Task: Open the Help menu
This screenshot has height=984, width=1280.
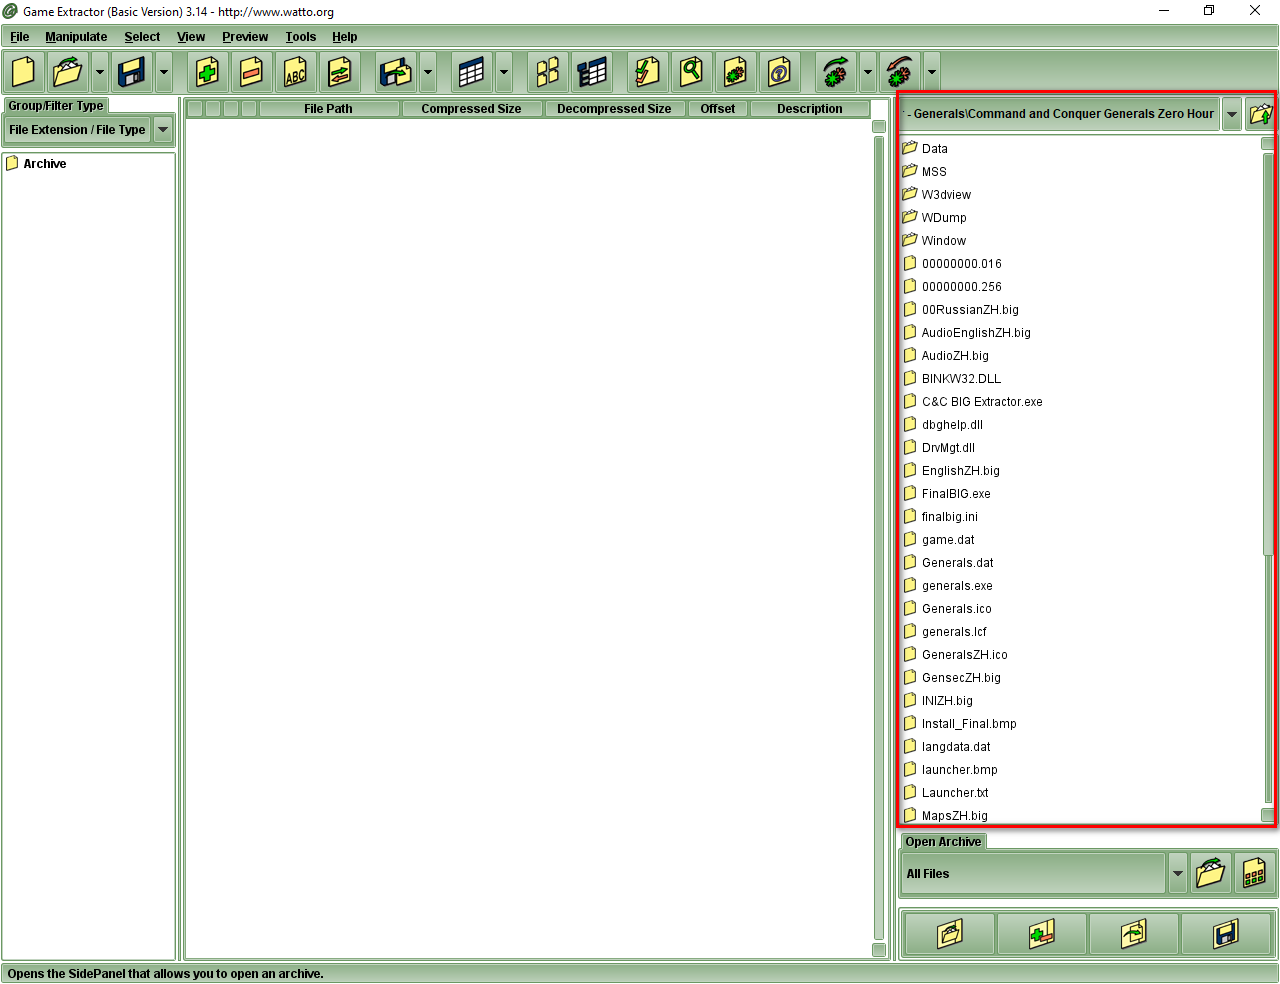Action: [345, 37]
